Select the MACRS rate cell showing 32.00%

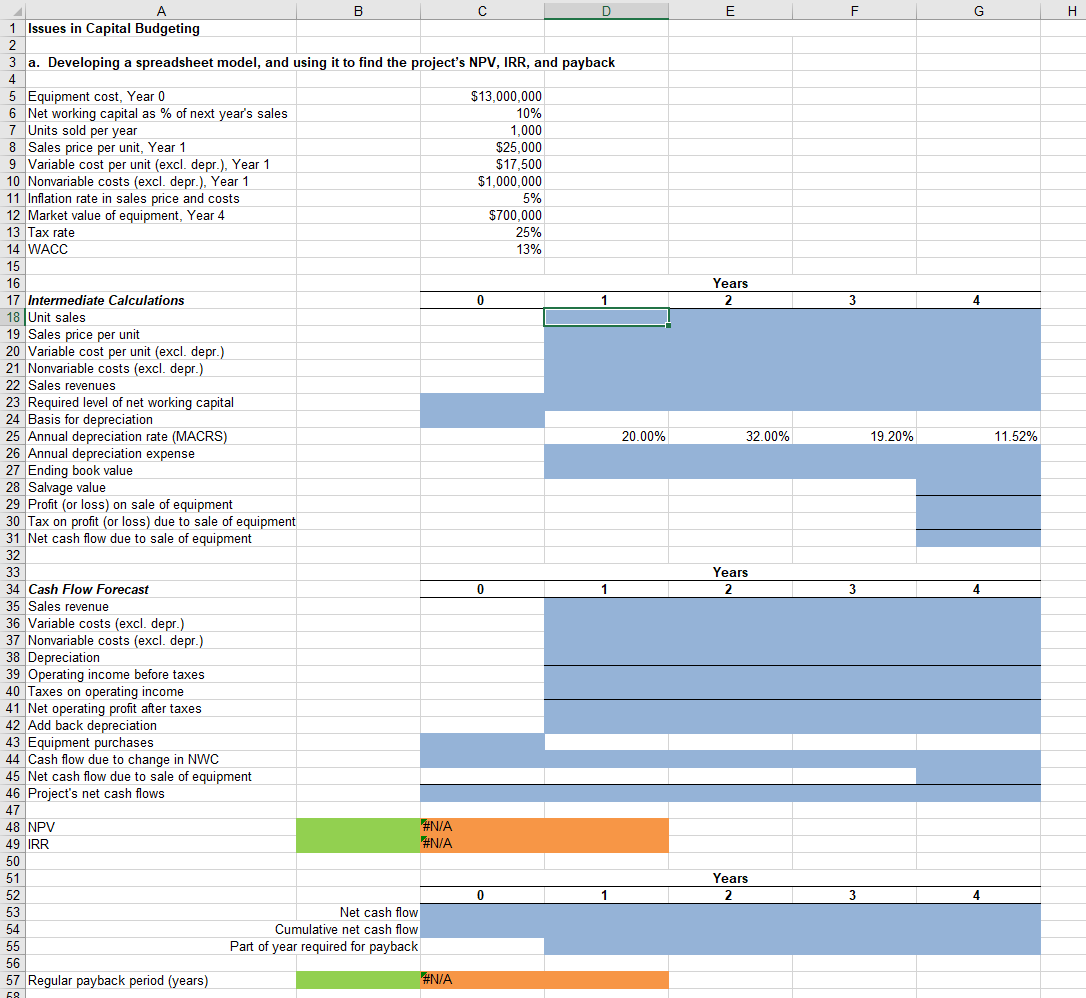(730, 436)
